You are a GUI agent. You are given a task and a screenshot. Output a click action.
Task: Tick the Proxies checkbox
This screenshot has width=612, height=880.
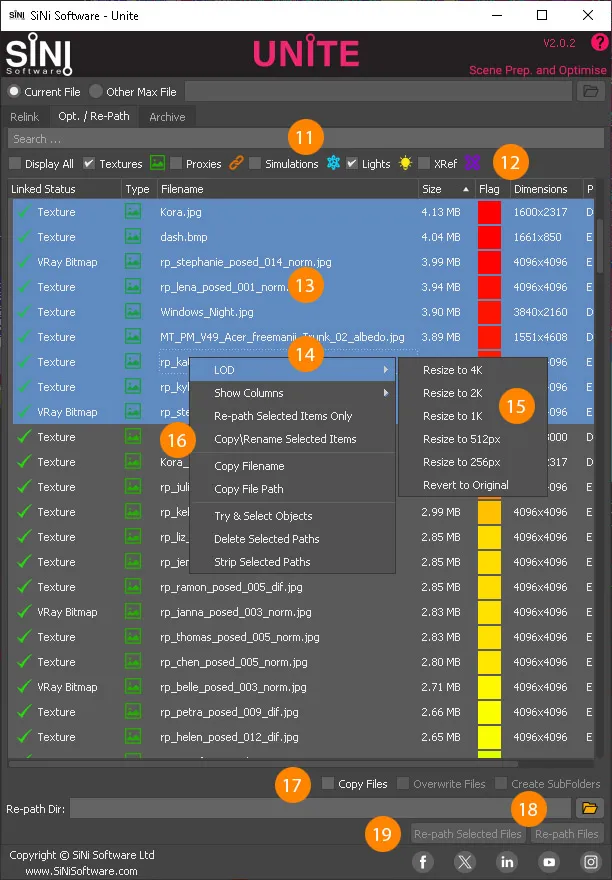tap(176, 163)
